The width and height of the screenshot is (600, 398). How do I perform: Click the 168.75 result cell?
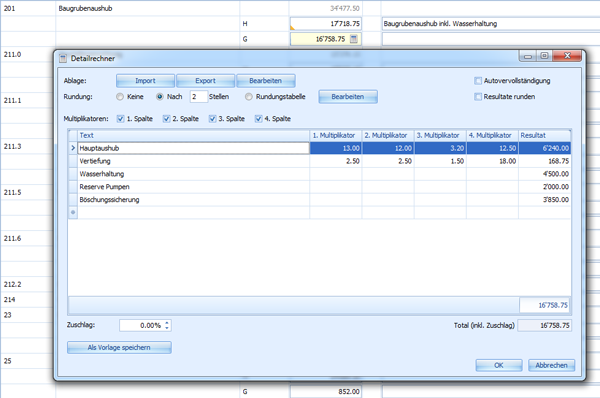tap(545, 161)
